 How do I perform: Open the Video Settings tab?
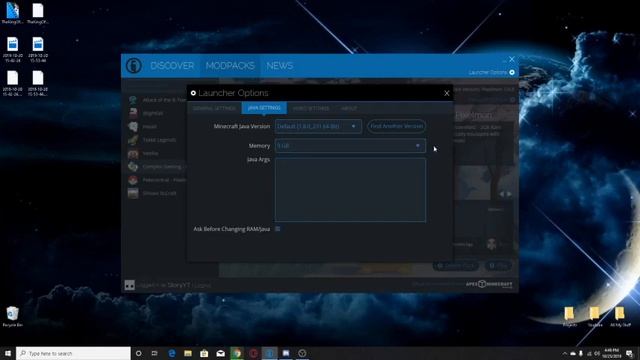311,109
